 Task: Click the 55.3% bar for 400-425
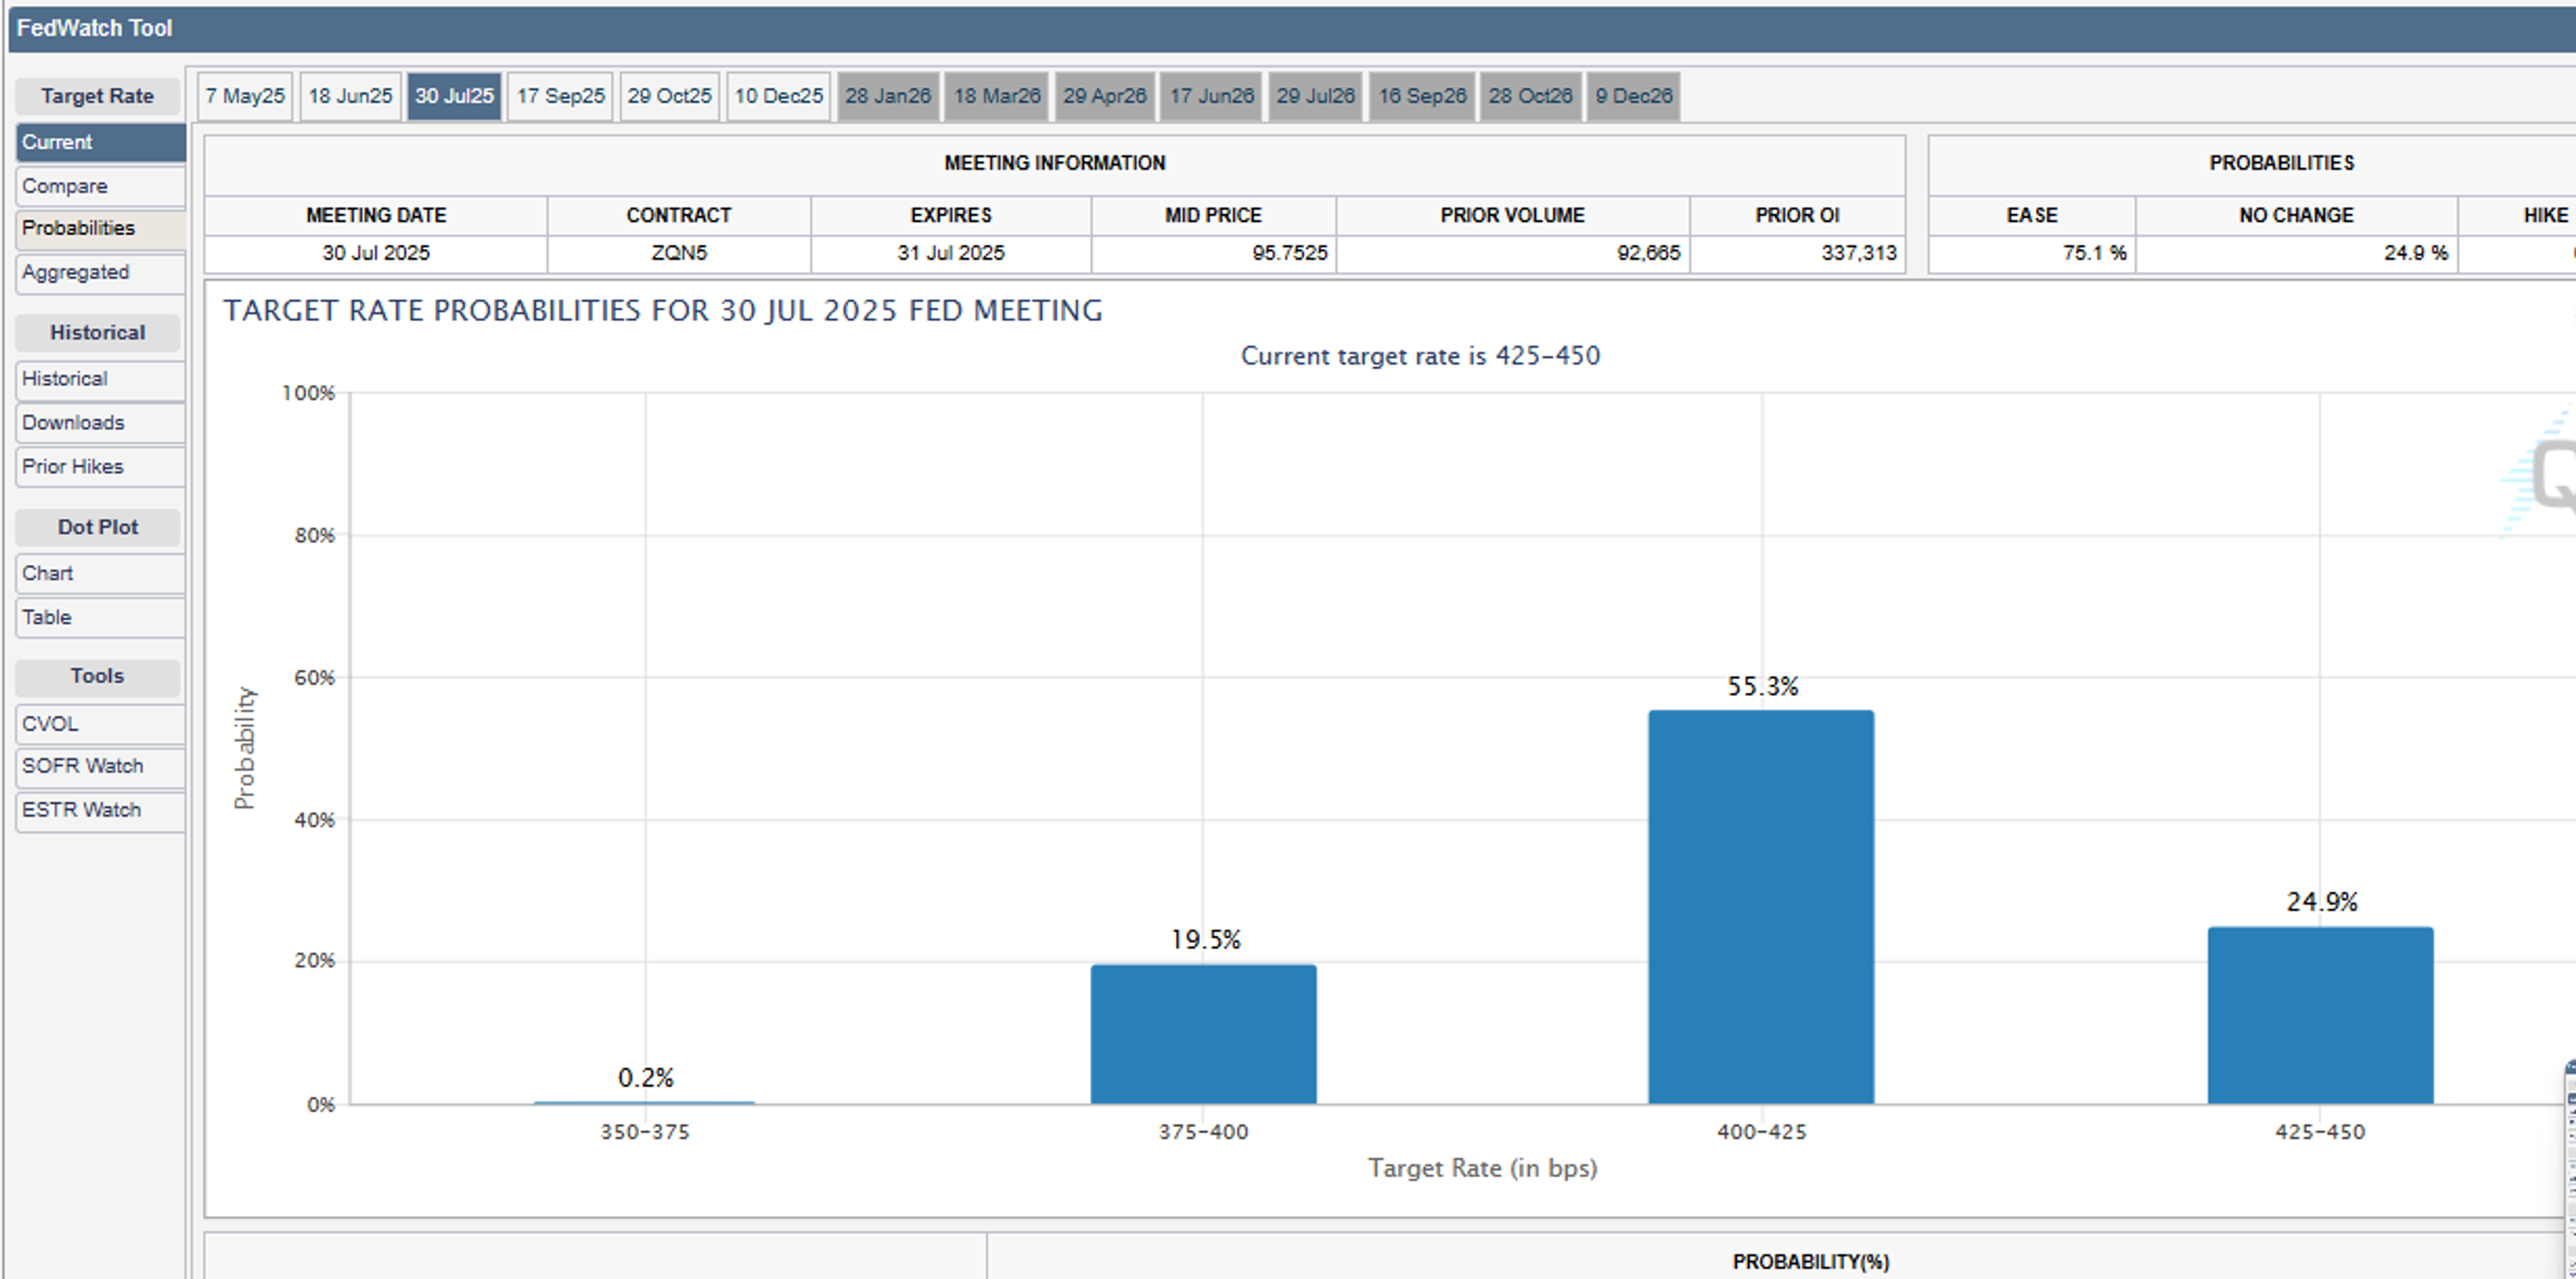point(1760,906)
